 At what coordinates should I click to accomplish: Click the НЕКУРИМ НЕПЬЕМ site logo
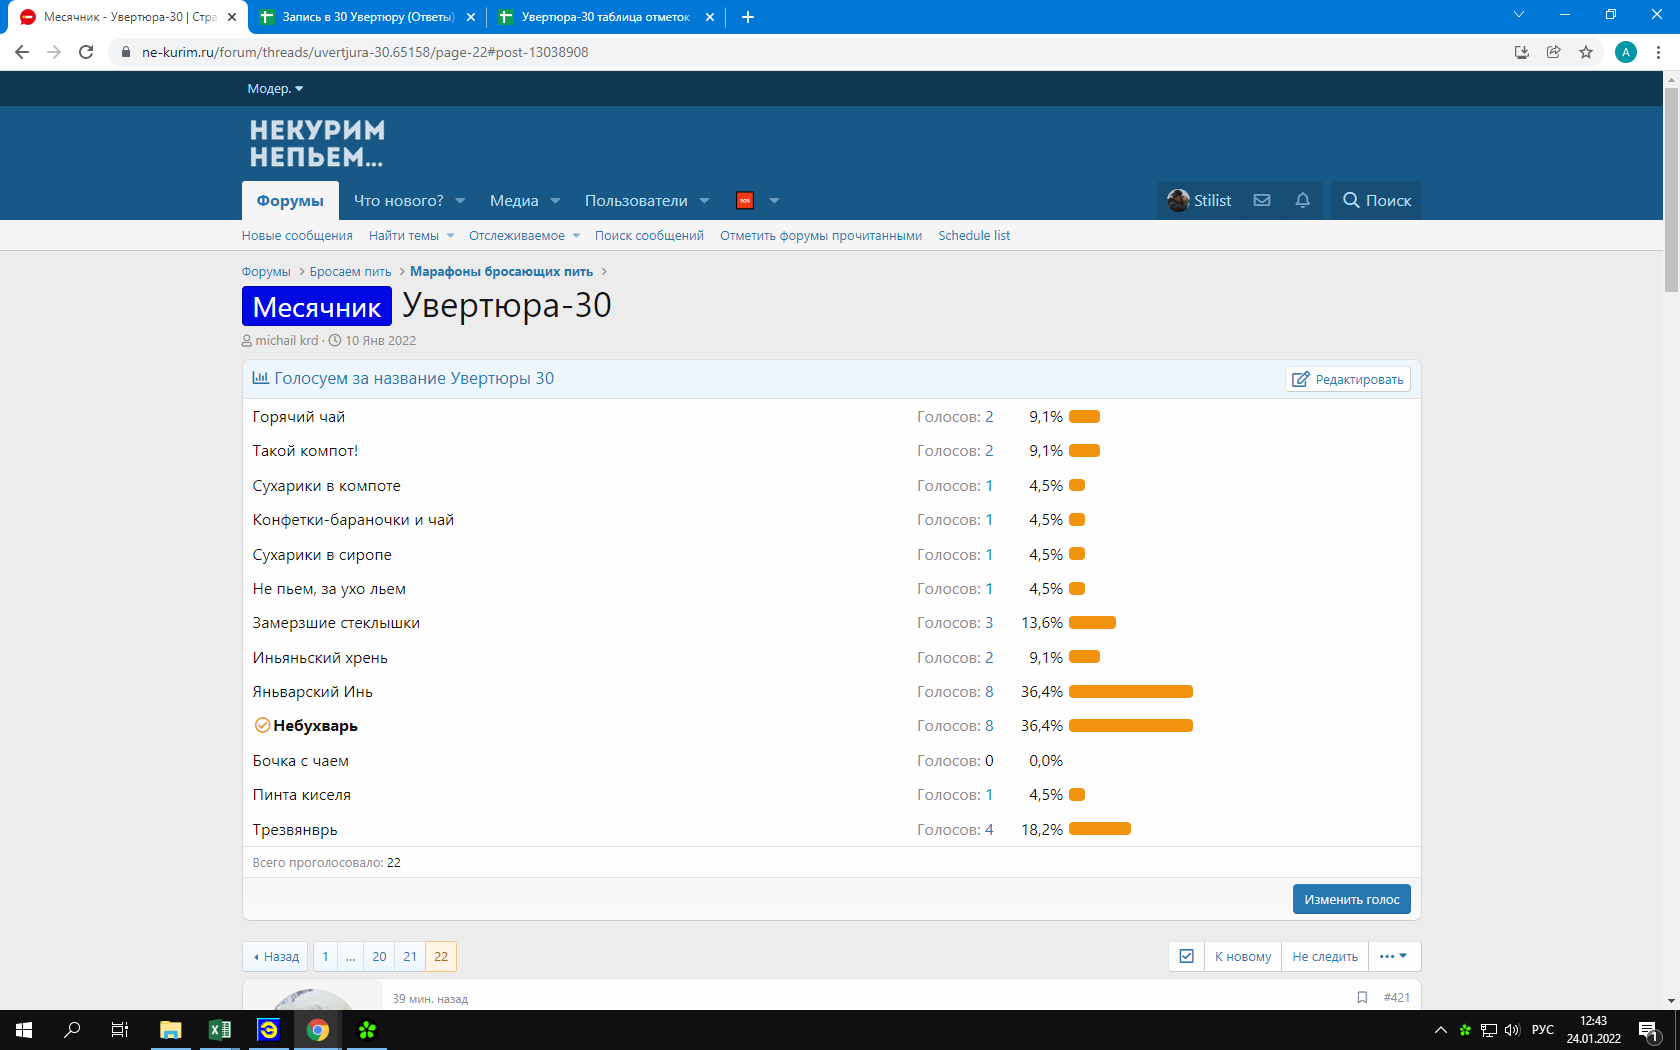coord(317,143)
